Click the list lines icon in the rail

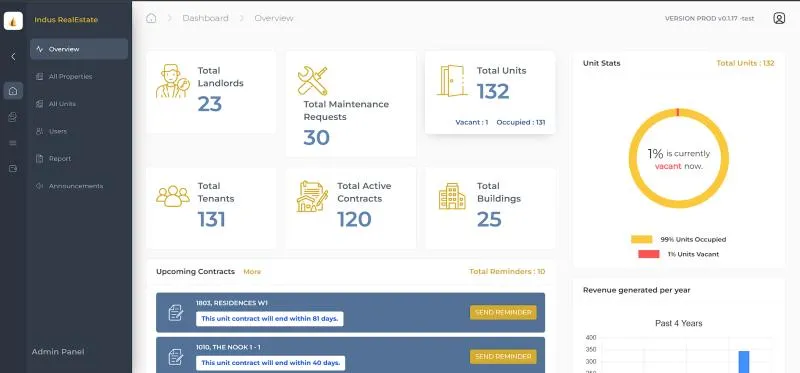(x=13, y=143)
